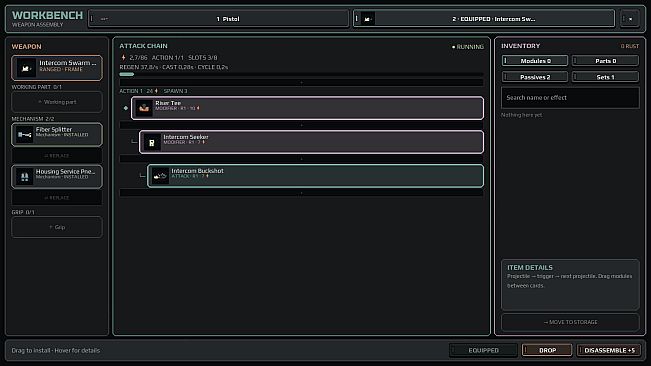Click Move to Storage button

570,322
